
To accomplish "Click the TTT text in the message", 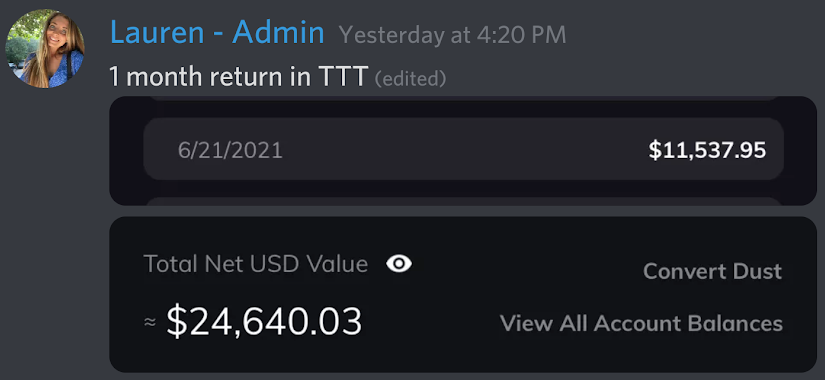I will [343, 77].
